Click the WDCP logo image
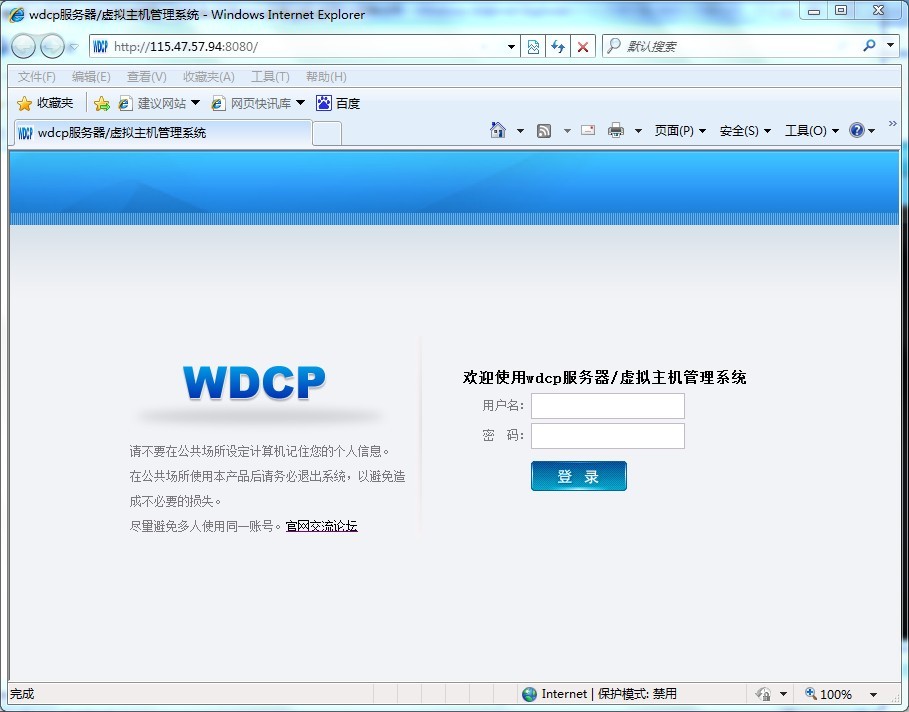The height and width of the screenshot is (712, 909). (x=254, y=383)
